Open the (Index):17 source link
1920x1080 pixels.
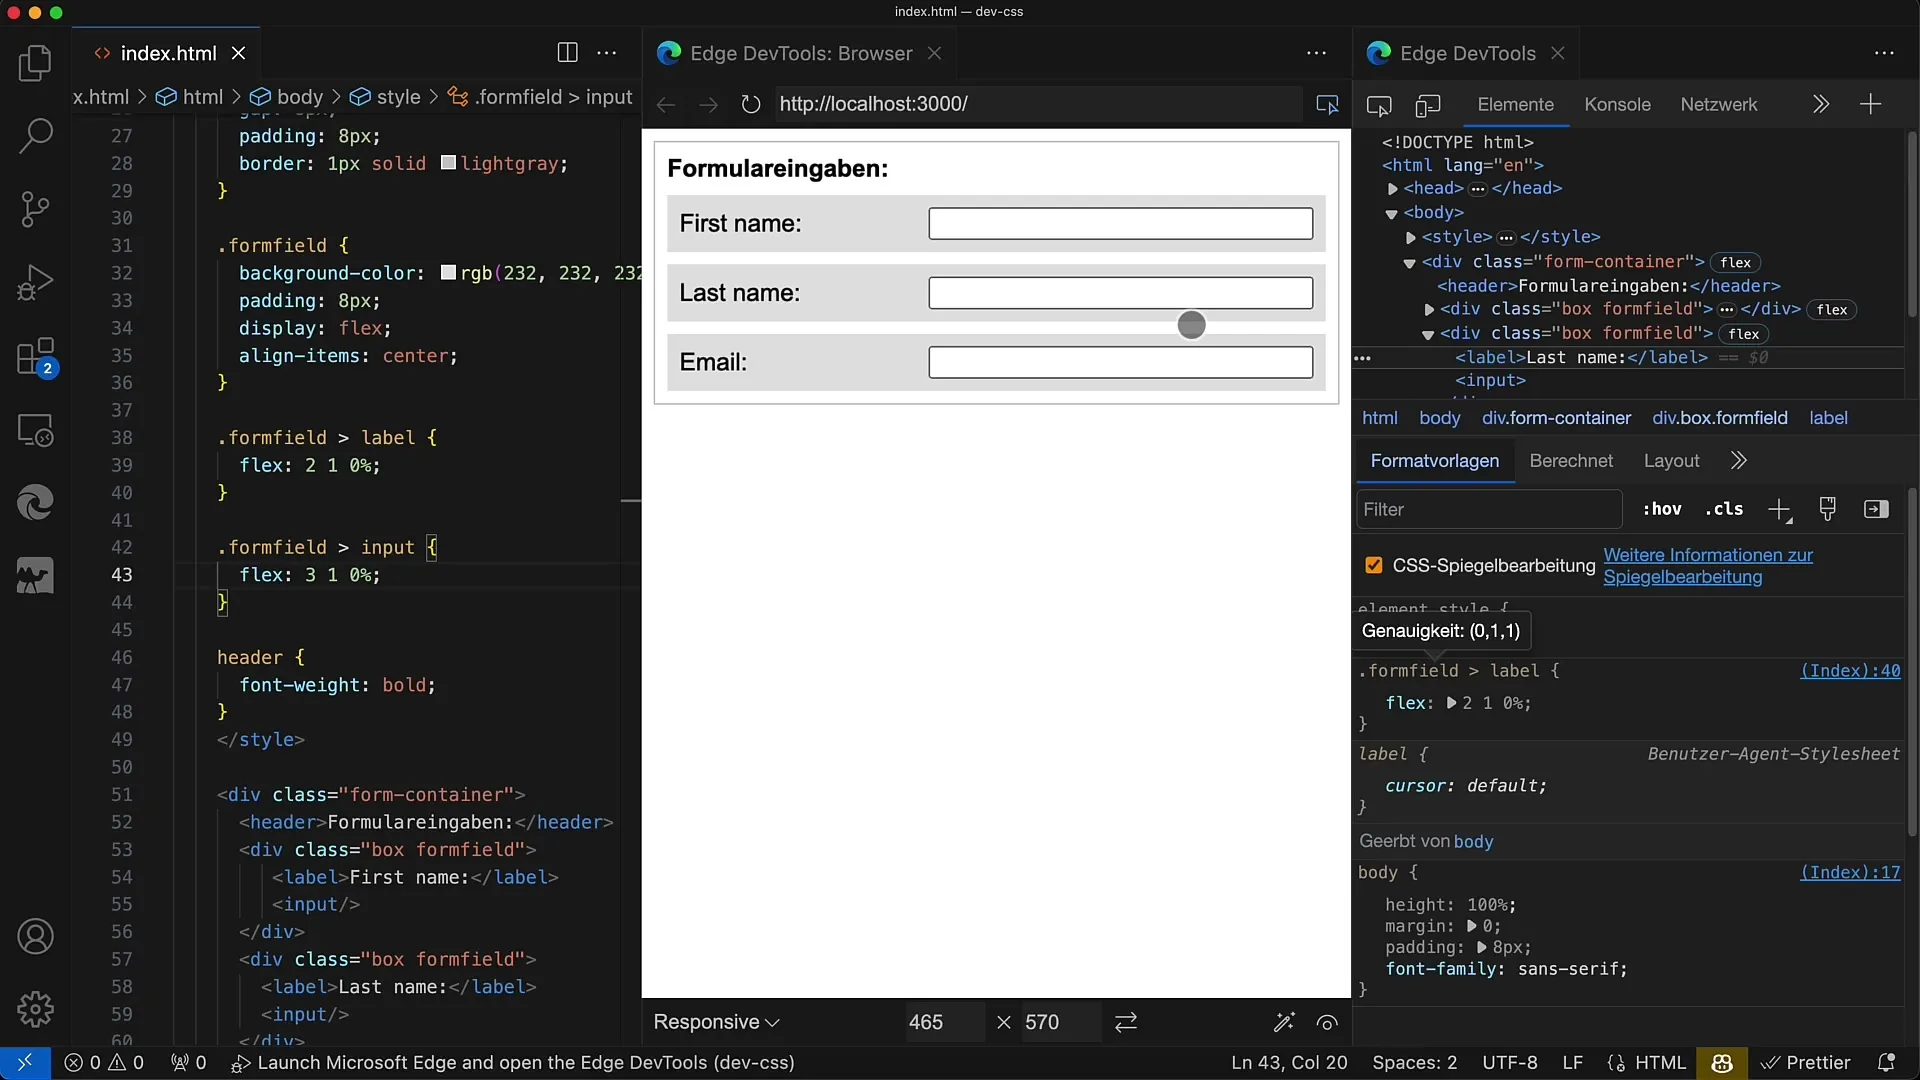point(1850,873)
